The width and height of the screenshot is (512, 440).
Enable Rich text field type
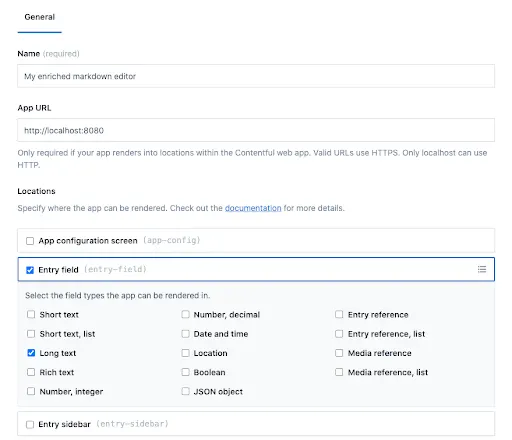point(31,372)
